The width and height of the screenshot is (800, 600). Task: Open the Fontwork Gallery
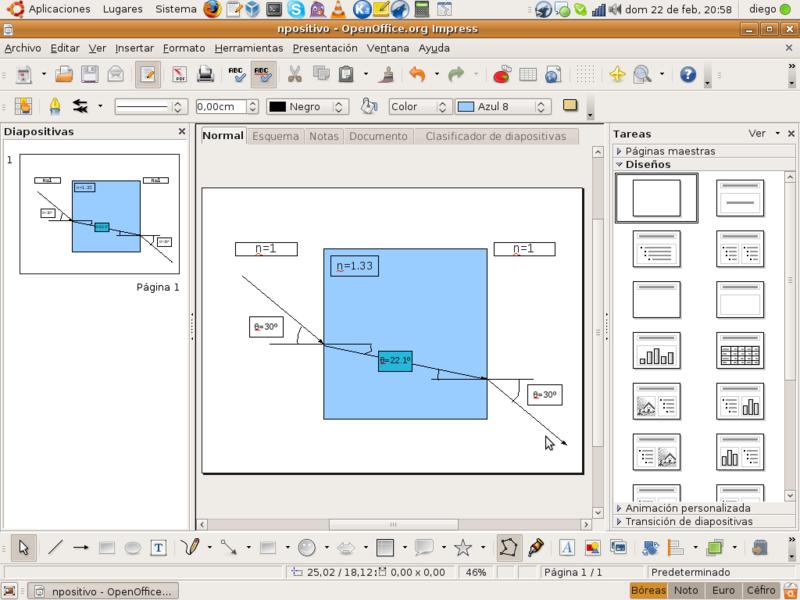pos(567,548)
